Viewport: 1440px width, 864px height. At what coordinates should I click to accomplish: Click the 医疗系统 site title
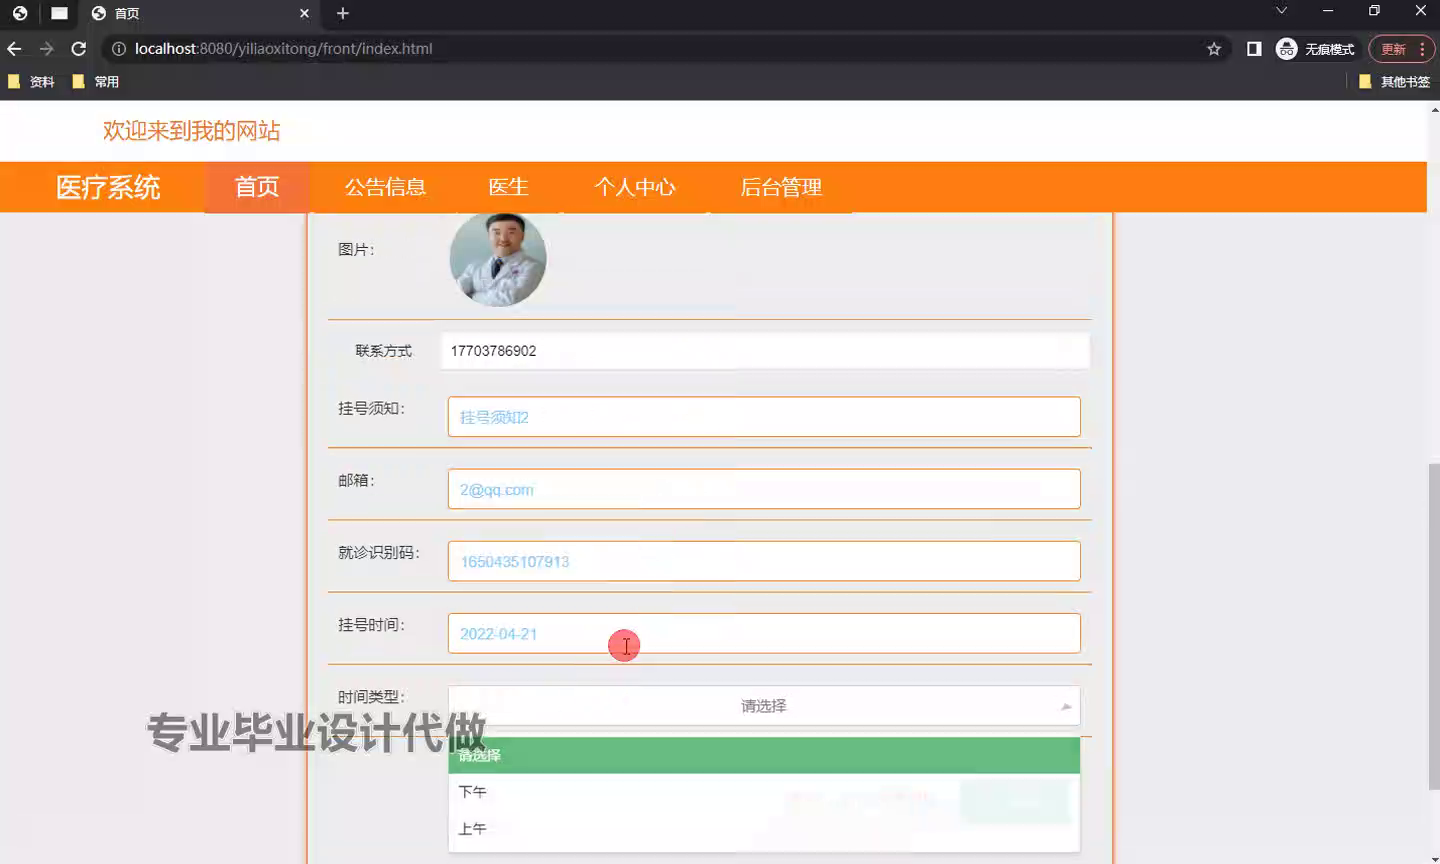108,187
